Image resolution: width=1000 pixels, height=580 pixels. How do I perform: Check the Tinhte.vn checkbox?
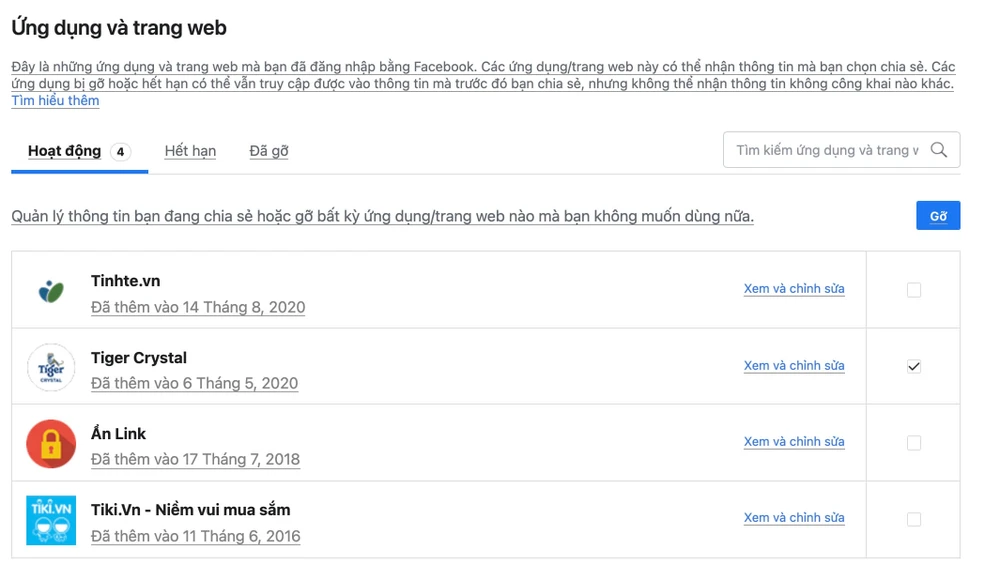[x=913, y=289]
